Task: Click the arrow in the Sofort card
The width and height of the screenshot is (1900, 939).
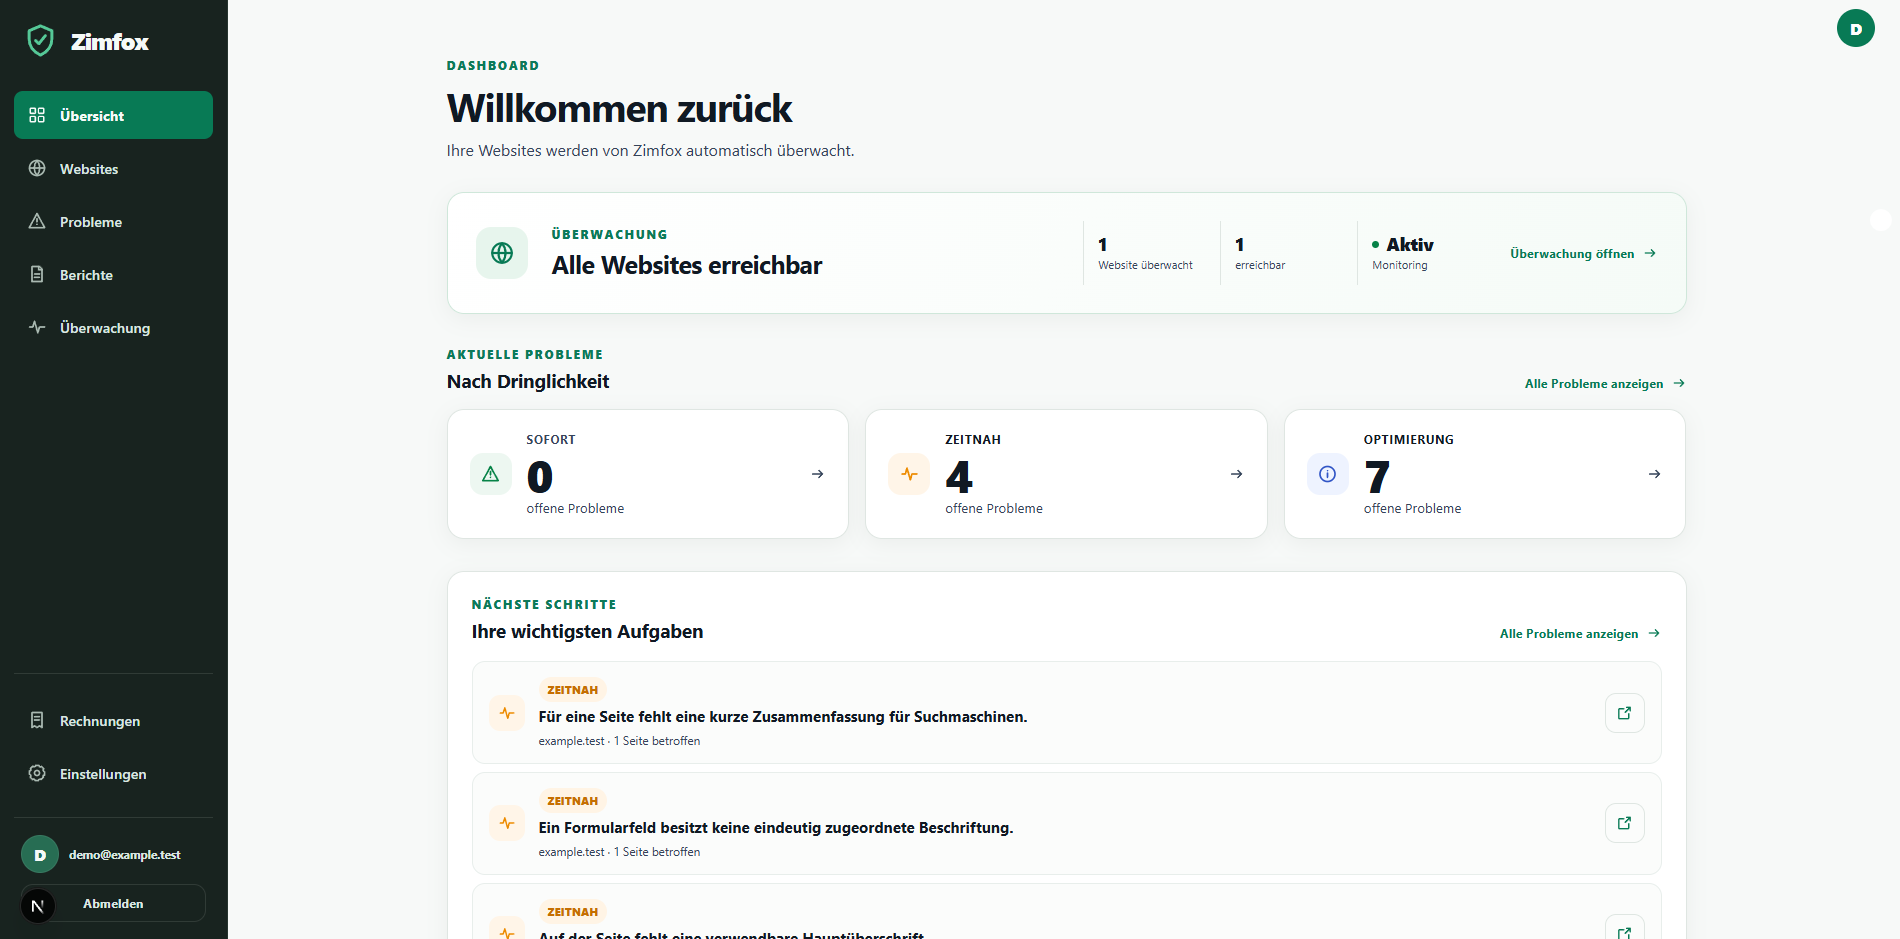Action: [x=817, y=474]
